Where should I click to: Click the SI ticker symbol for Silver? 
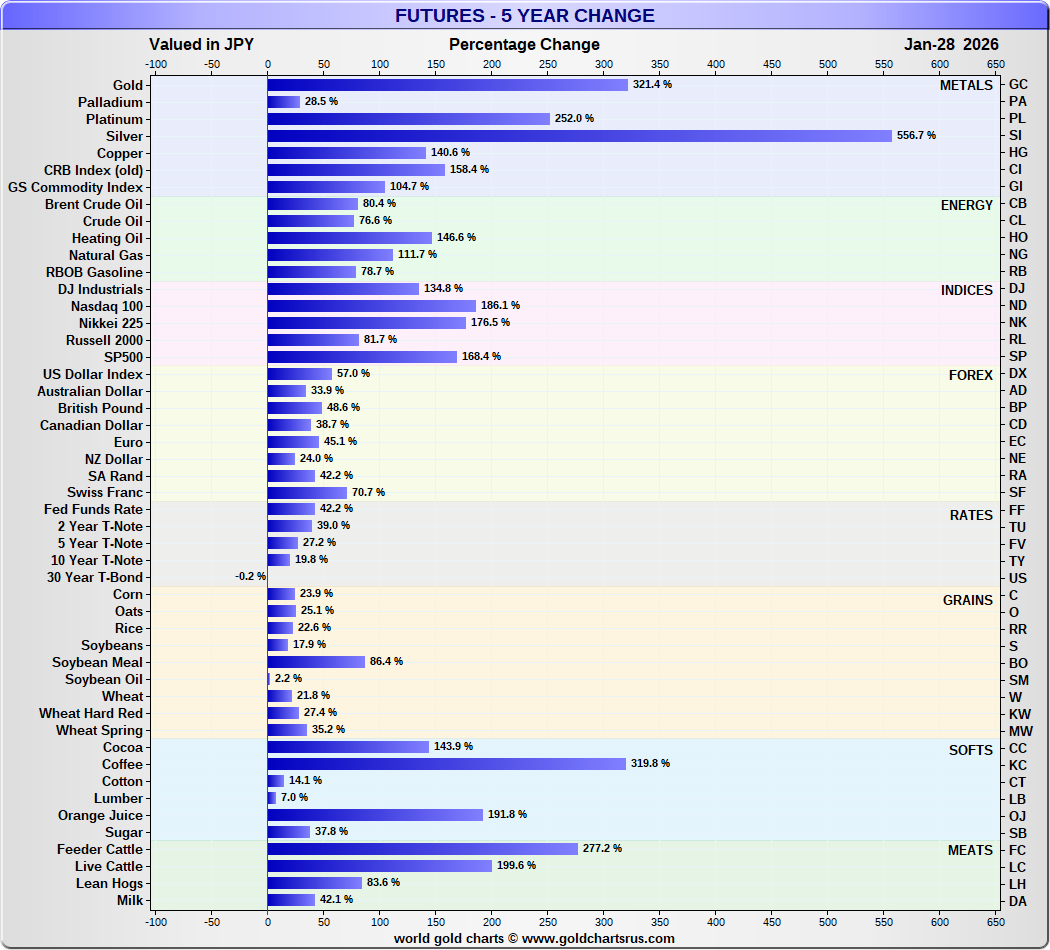[x=1018, y=136]
